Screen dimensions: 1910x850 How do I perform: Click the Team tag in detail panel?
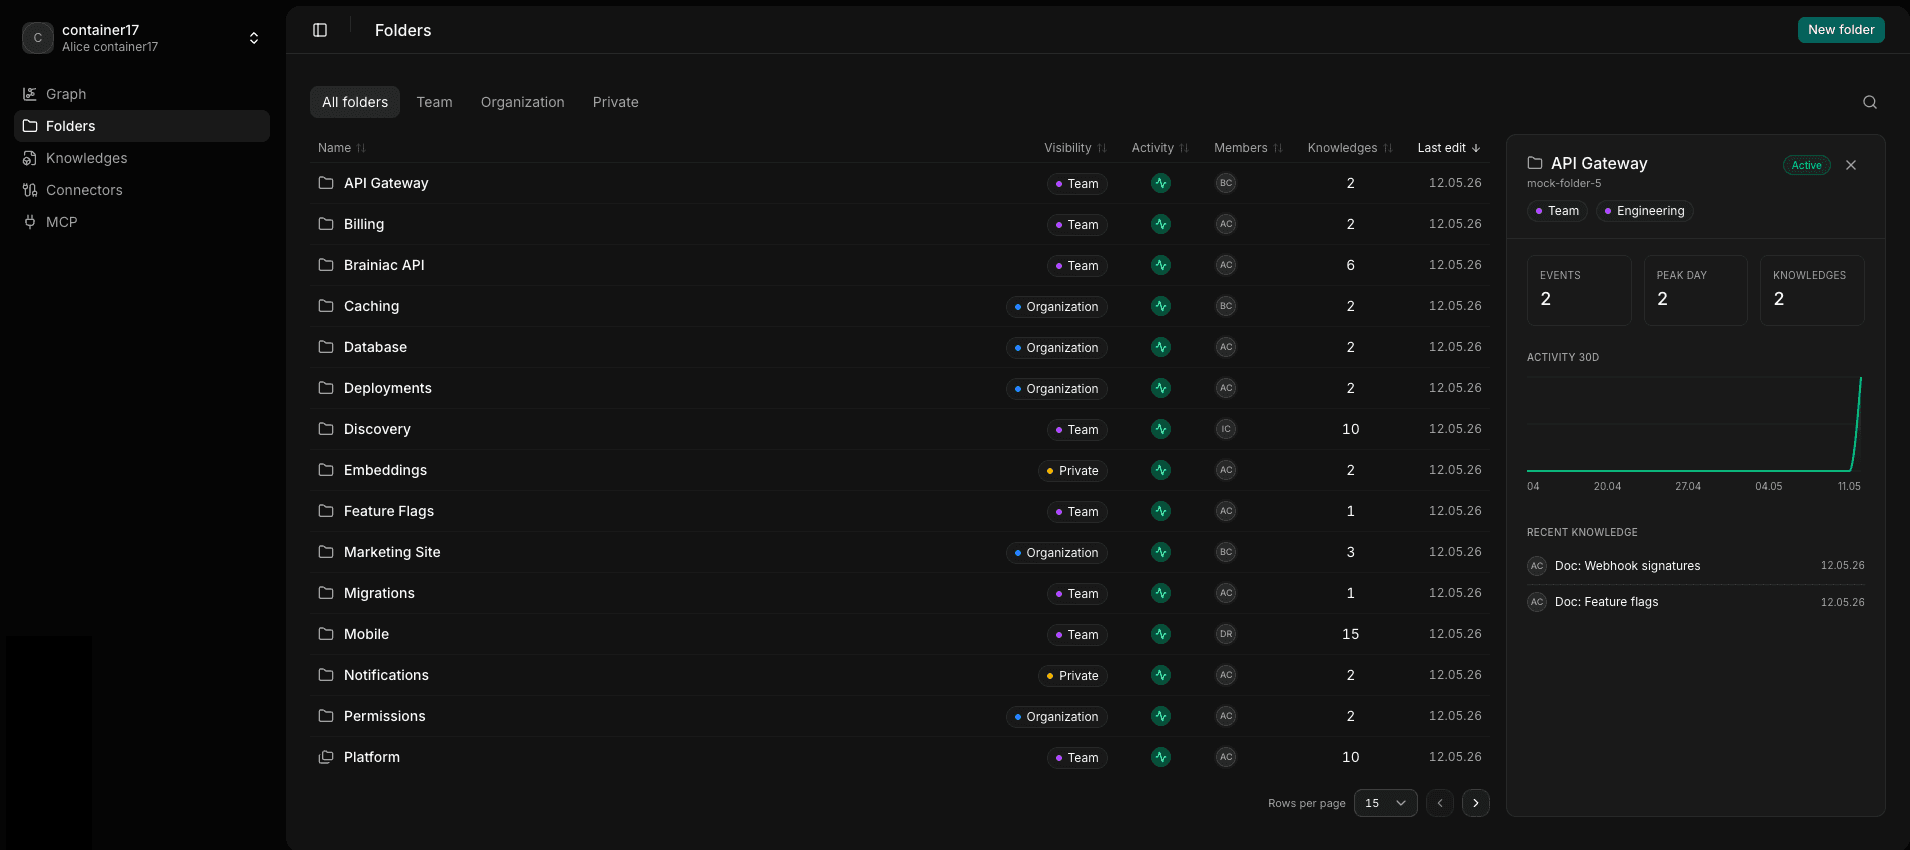point(1557,211)
